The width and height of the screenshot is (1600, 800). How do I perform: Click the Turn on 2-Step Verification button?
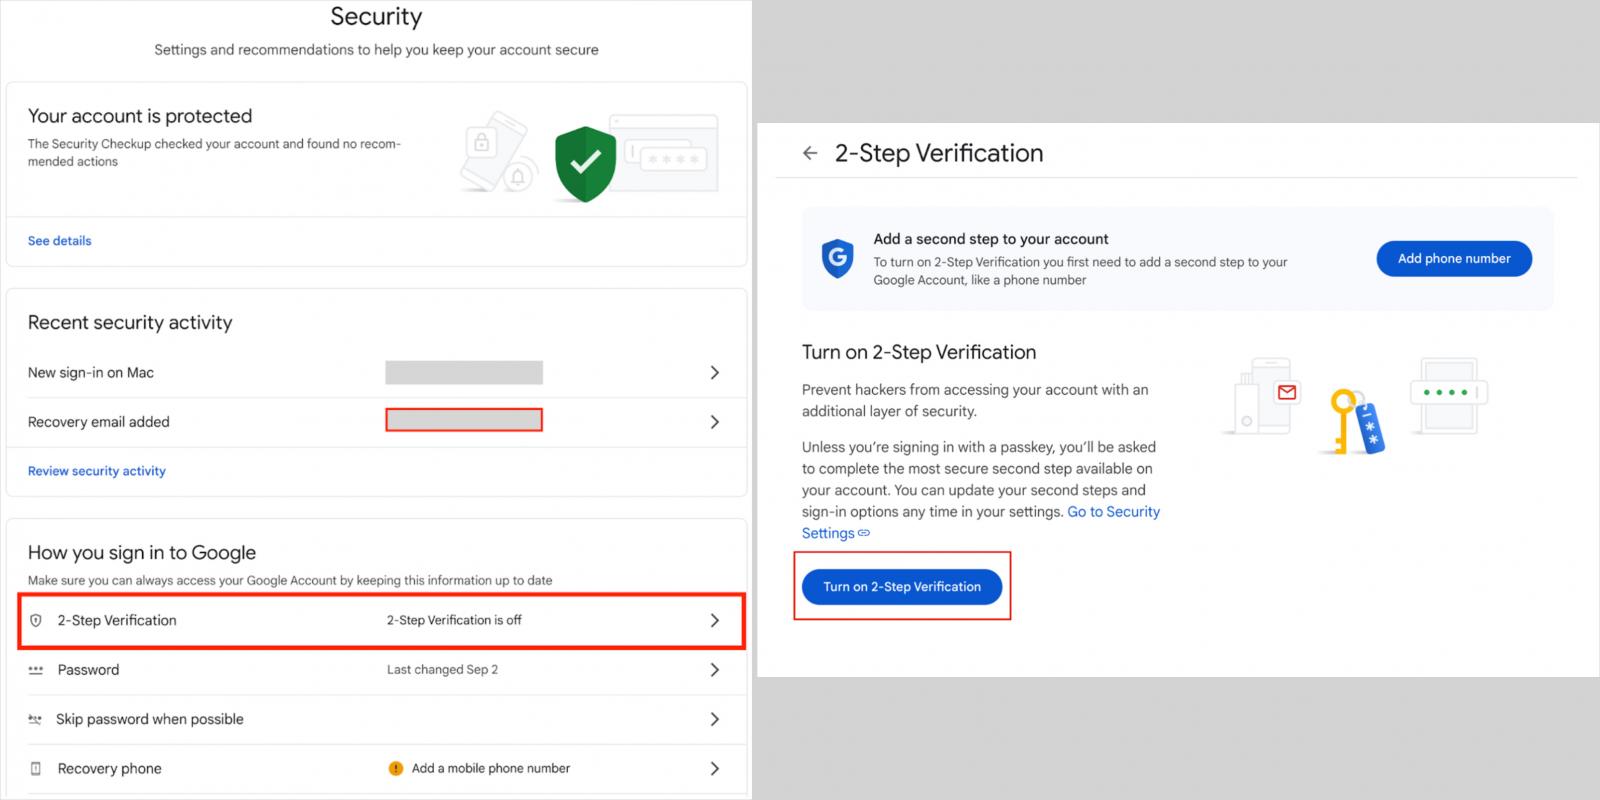[x=902, y=587]
